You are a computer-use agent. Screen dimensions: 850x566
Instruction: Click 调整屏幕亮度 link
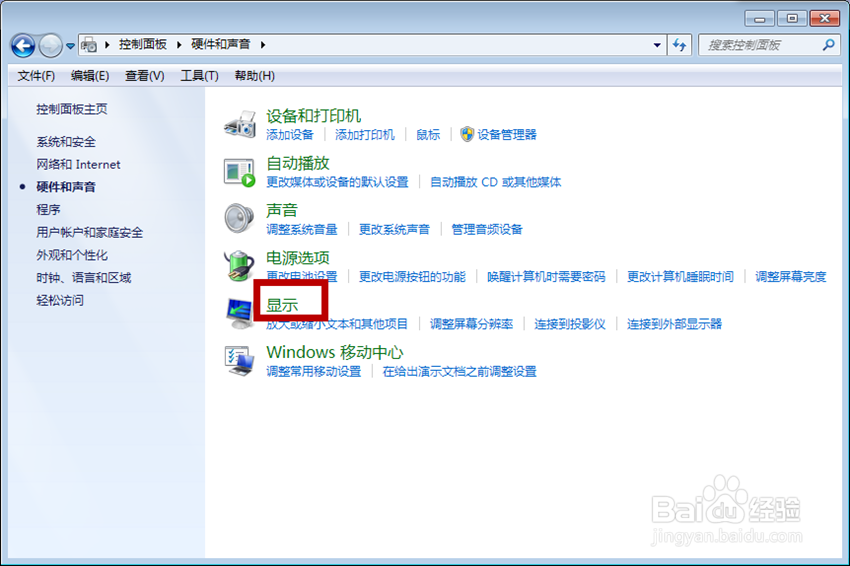[x=790, y=276]
